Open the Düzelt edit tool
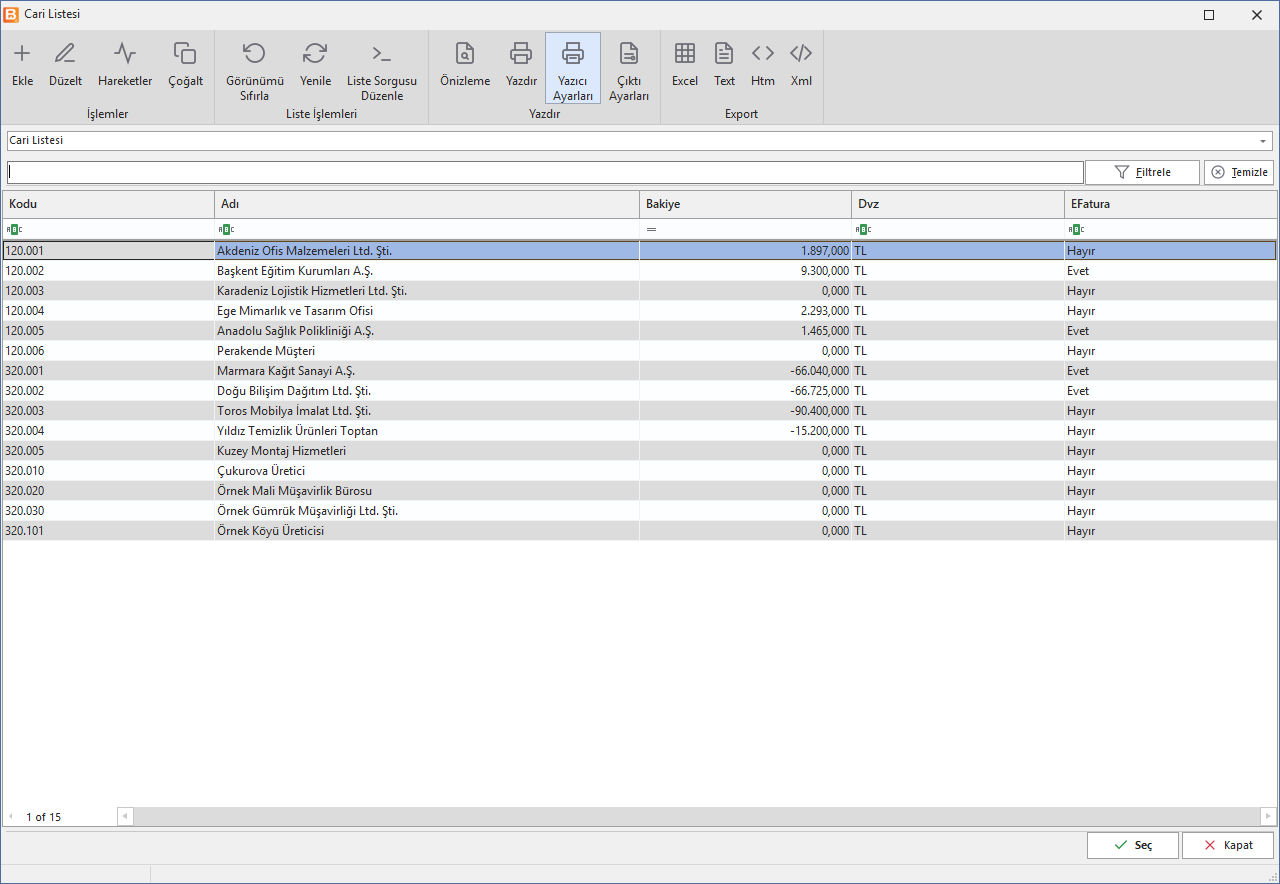The image size is (1280, 884). (x=65, y=65)
